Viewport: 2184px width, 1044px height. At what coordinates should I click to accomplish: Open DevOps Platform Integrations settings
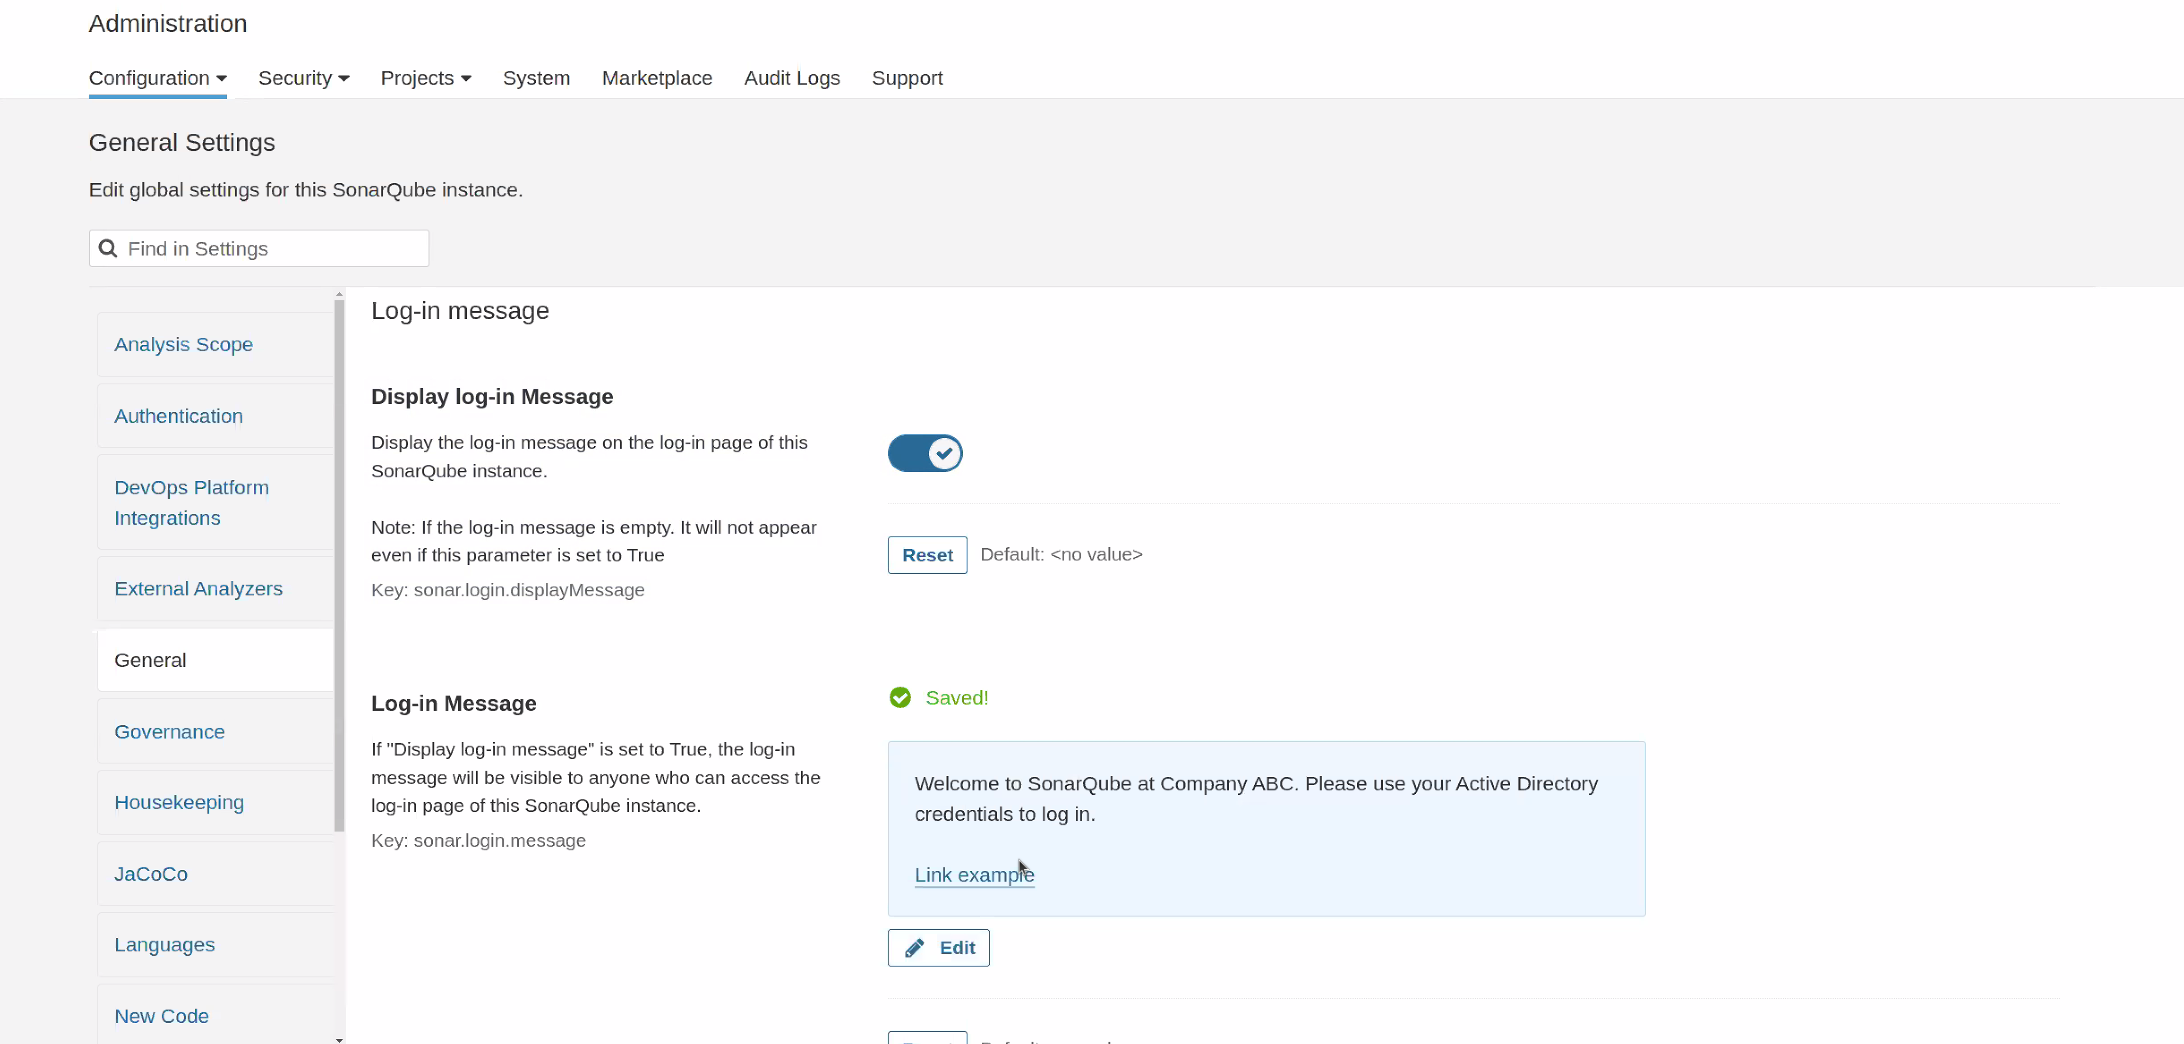pos(191,502)
